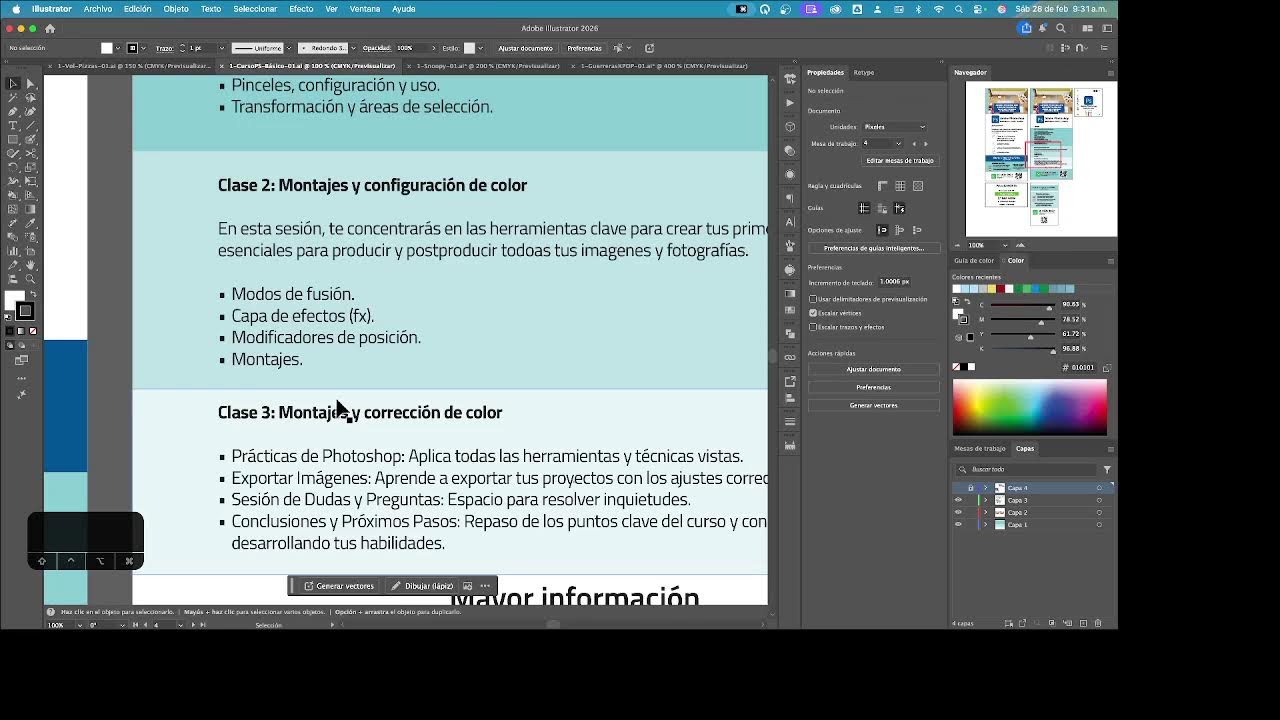Click the swap fill and stroke arrow
The width and height of the screenshot is (1280, 720).
pos(33,292)
